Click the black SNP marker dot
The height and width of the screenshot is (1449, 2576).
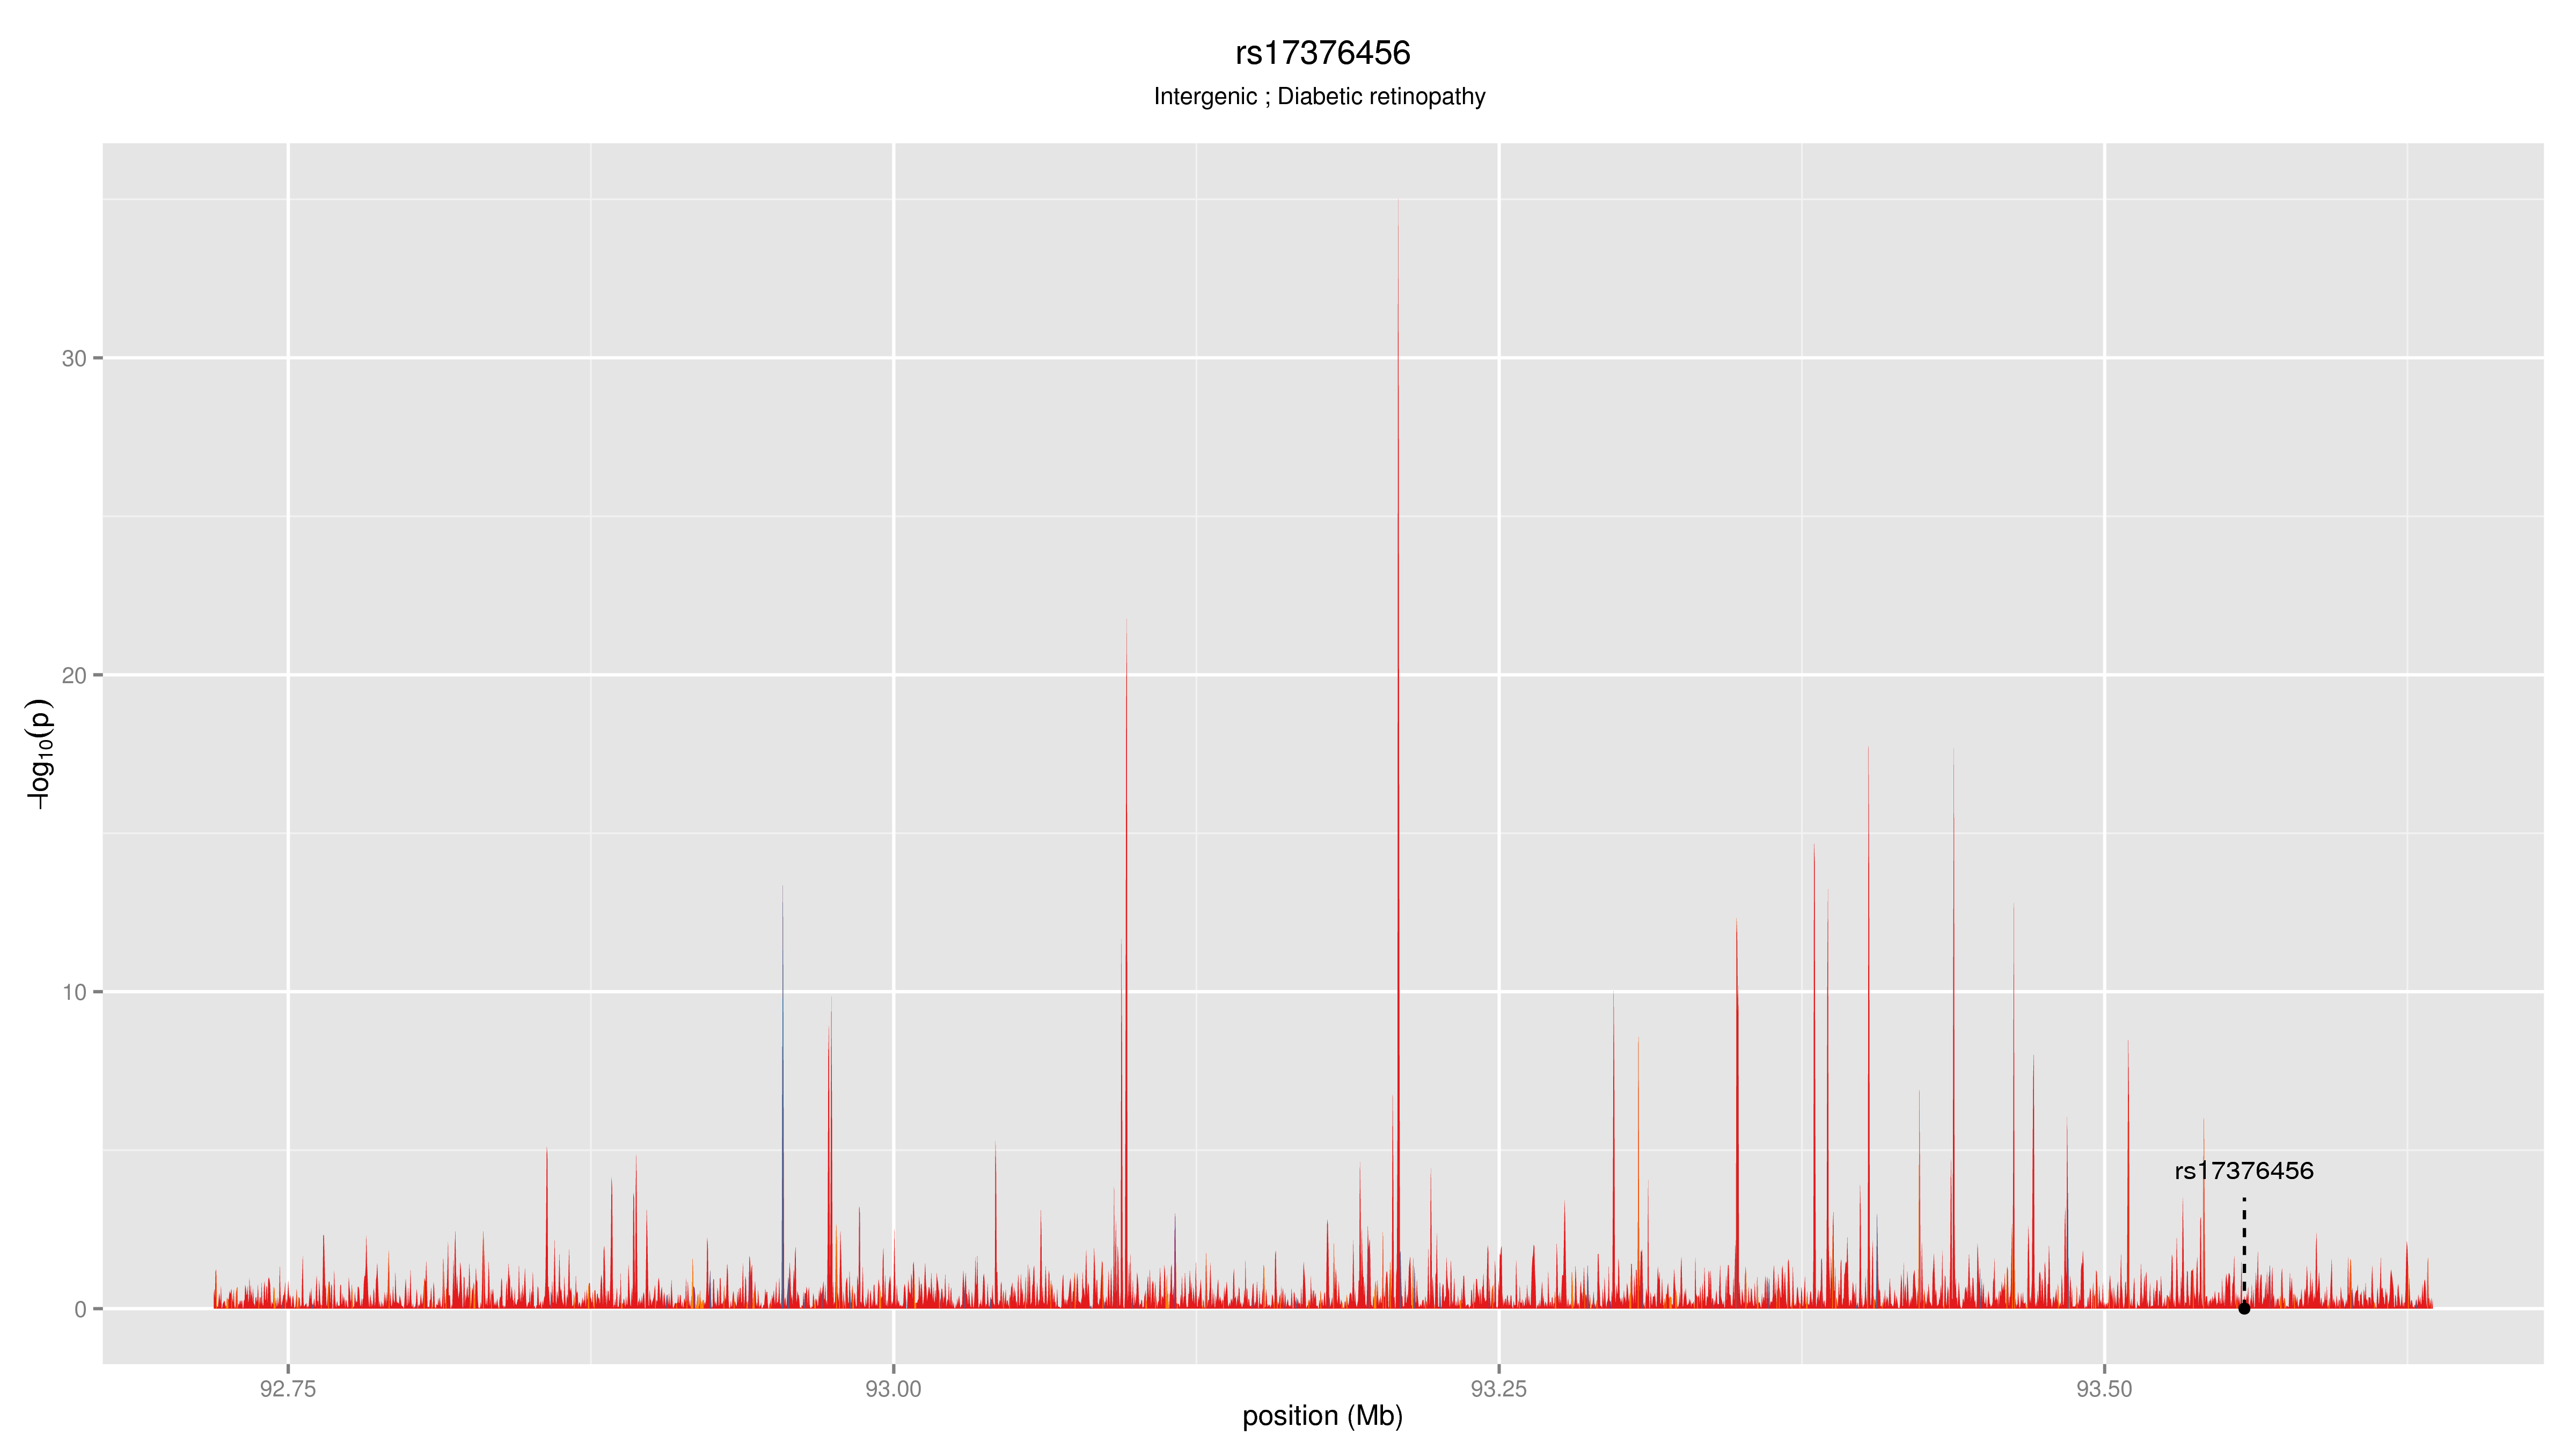(x=2244, y=1308)
